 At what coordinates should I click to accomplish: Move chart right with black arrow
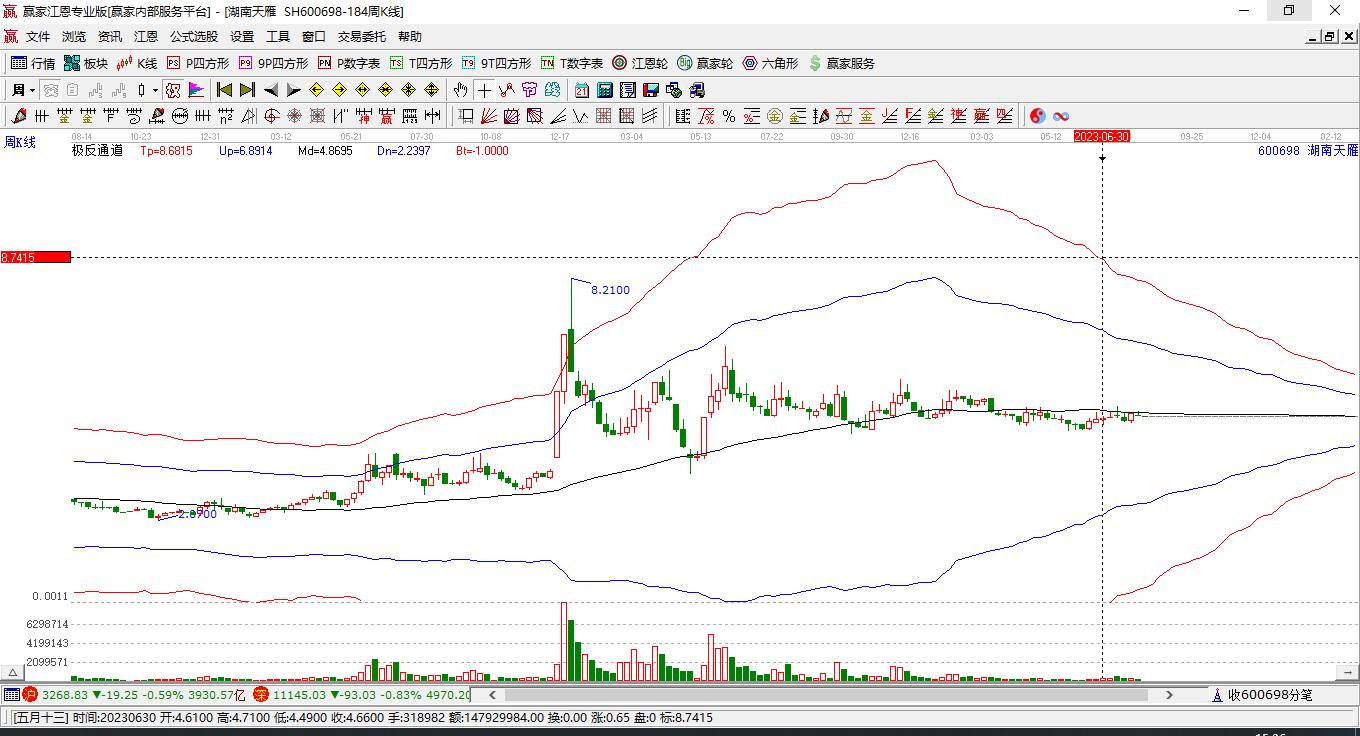point(293,90)
